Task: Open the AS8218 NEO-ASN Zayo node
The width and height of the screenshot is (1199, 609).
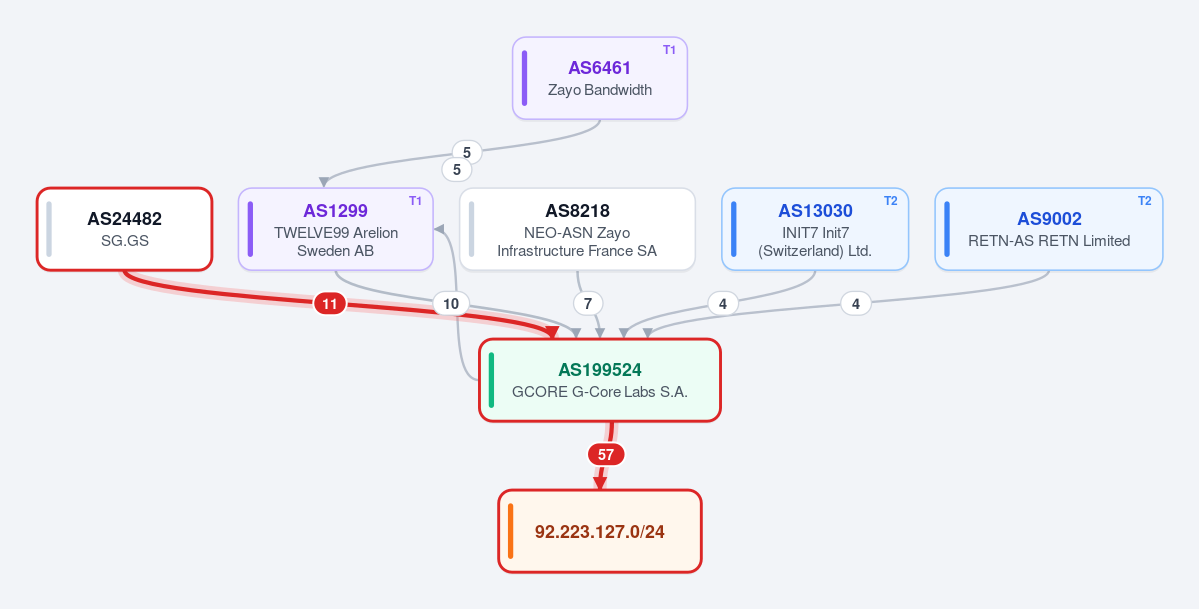Action: pos(577,229)
